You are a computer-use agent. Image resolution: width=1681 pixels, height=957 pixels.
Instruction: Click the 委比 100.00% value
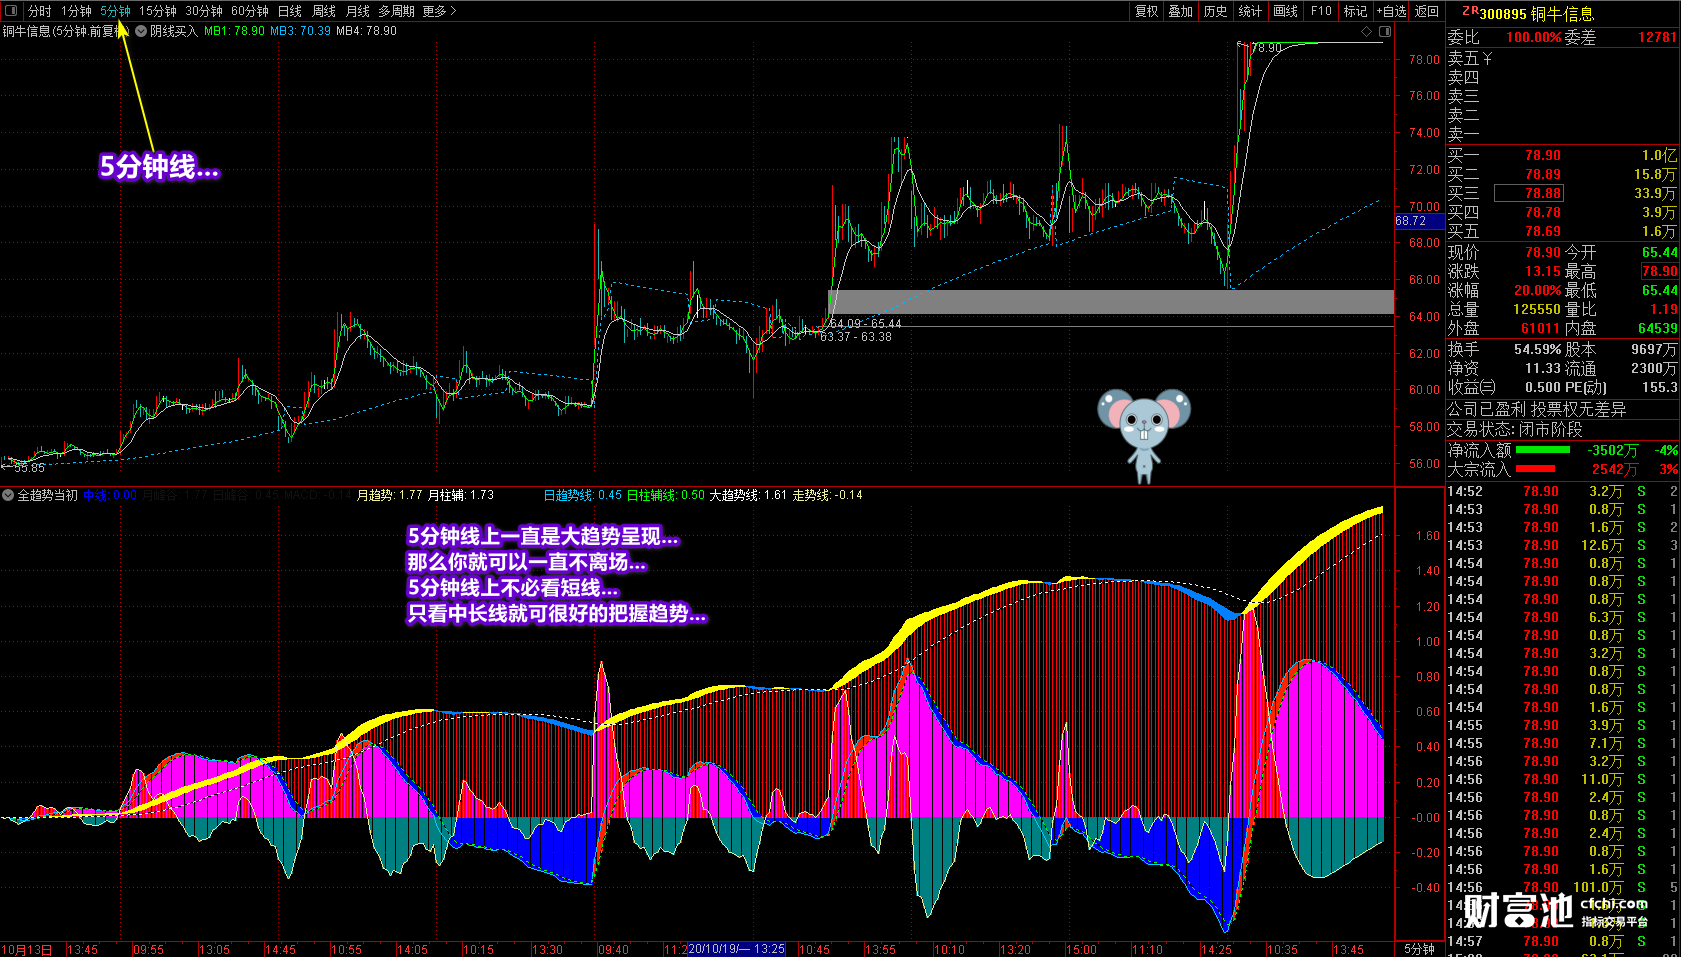(1533, 37)
